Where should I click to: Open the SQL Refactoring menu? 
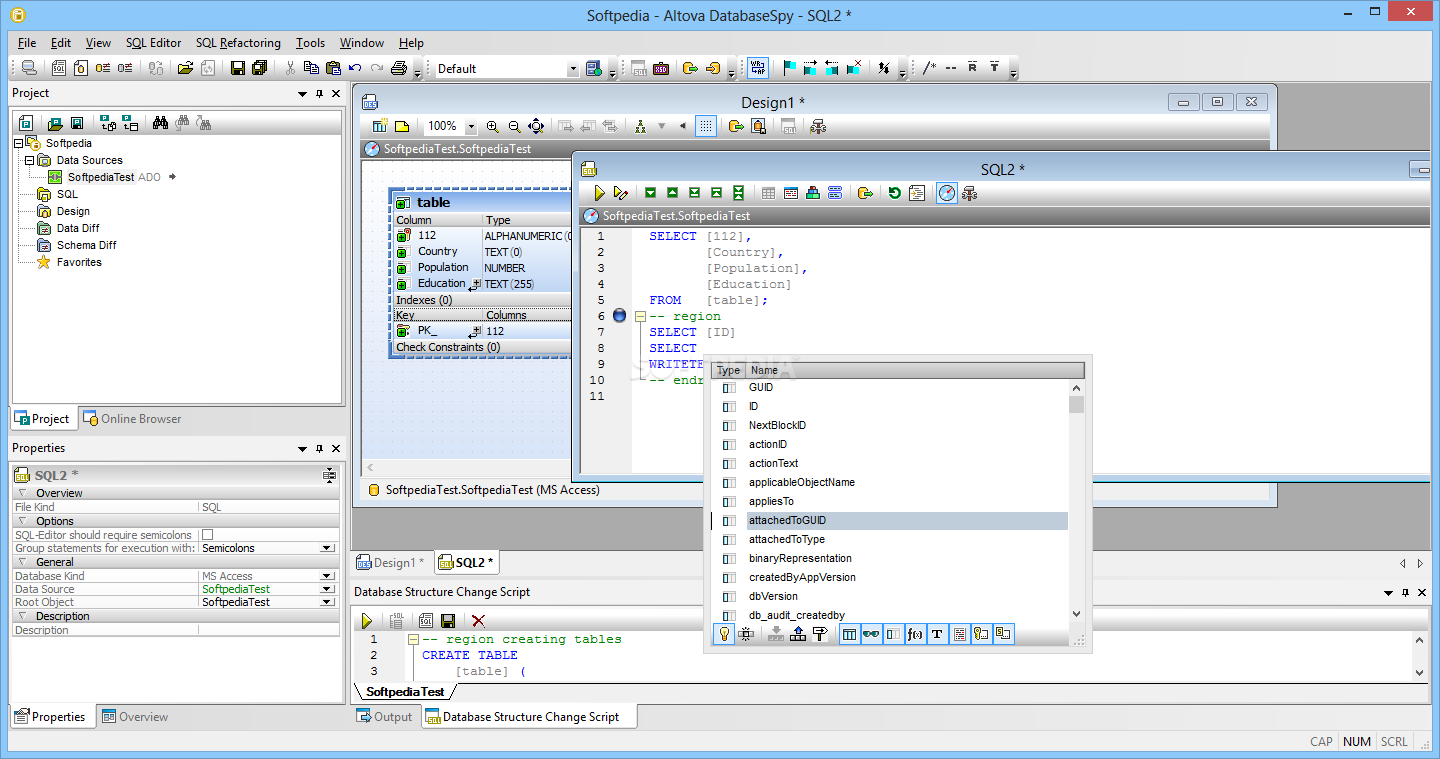[x=238, y=43]
